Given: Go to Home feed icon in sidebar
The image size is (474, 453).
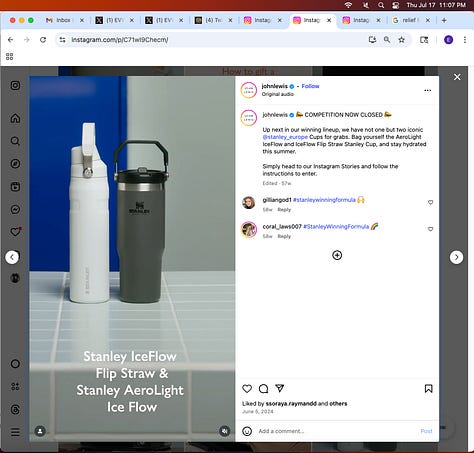Looking at the screenshot, I should pos(15,118).
